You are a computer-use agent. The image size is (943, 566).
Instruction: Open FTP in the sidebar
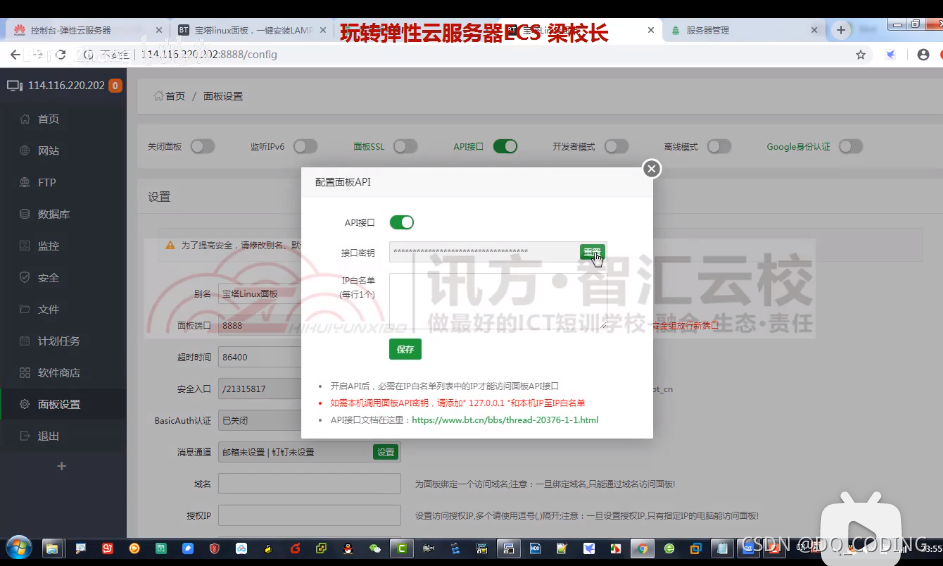[x=47, y=182]
